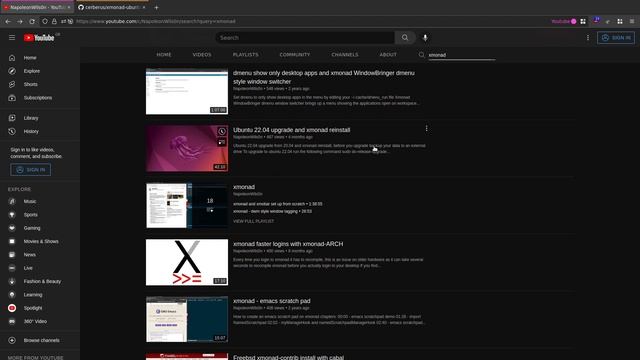Reload the page in browser
The height and width of the screenshot is (360, 640).
pos(32,21)
